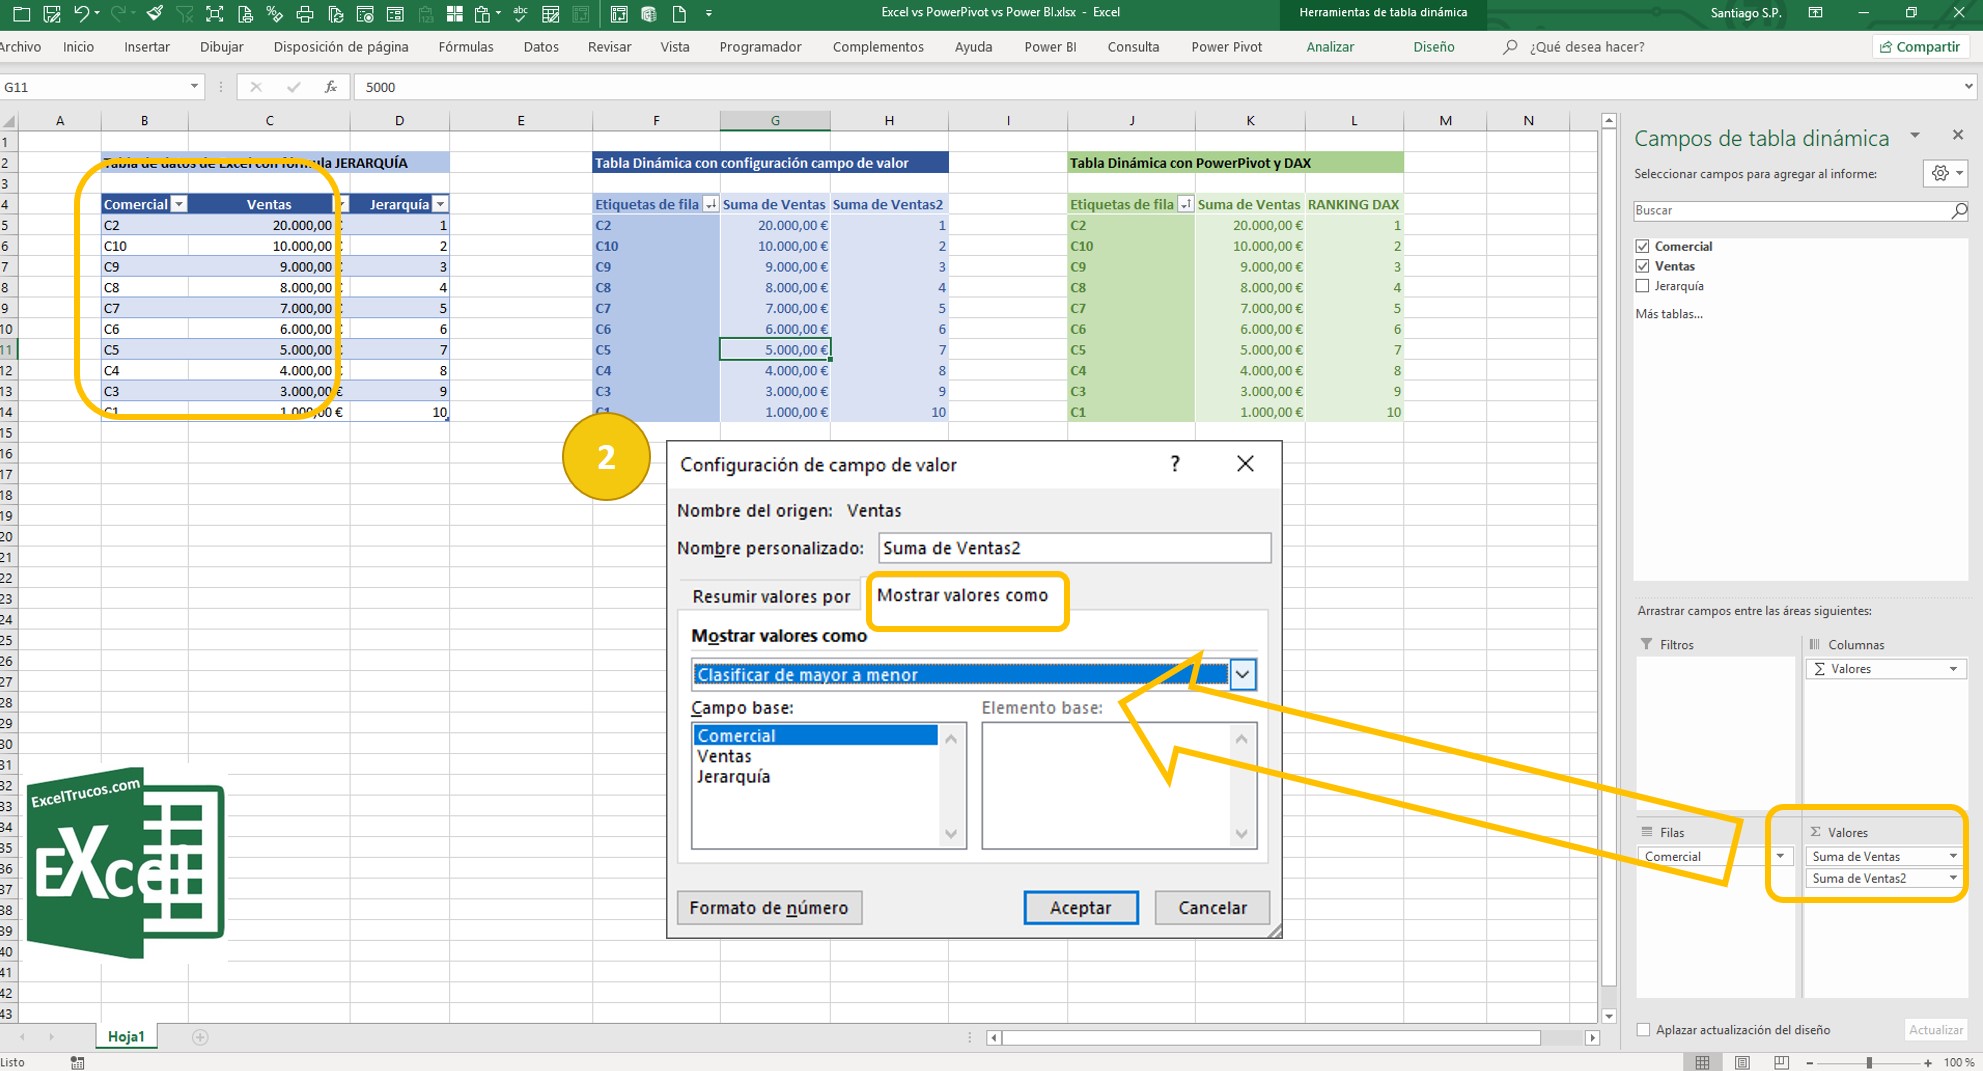Click the Quick Print icon in the toolbar
This screenshot has width=1983, height=1071.
pos(305,13)
